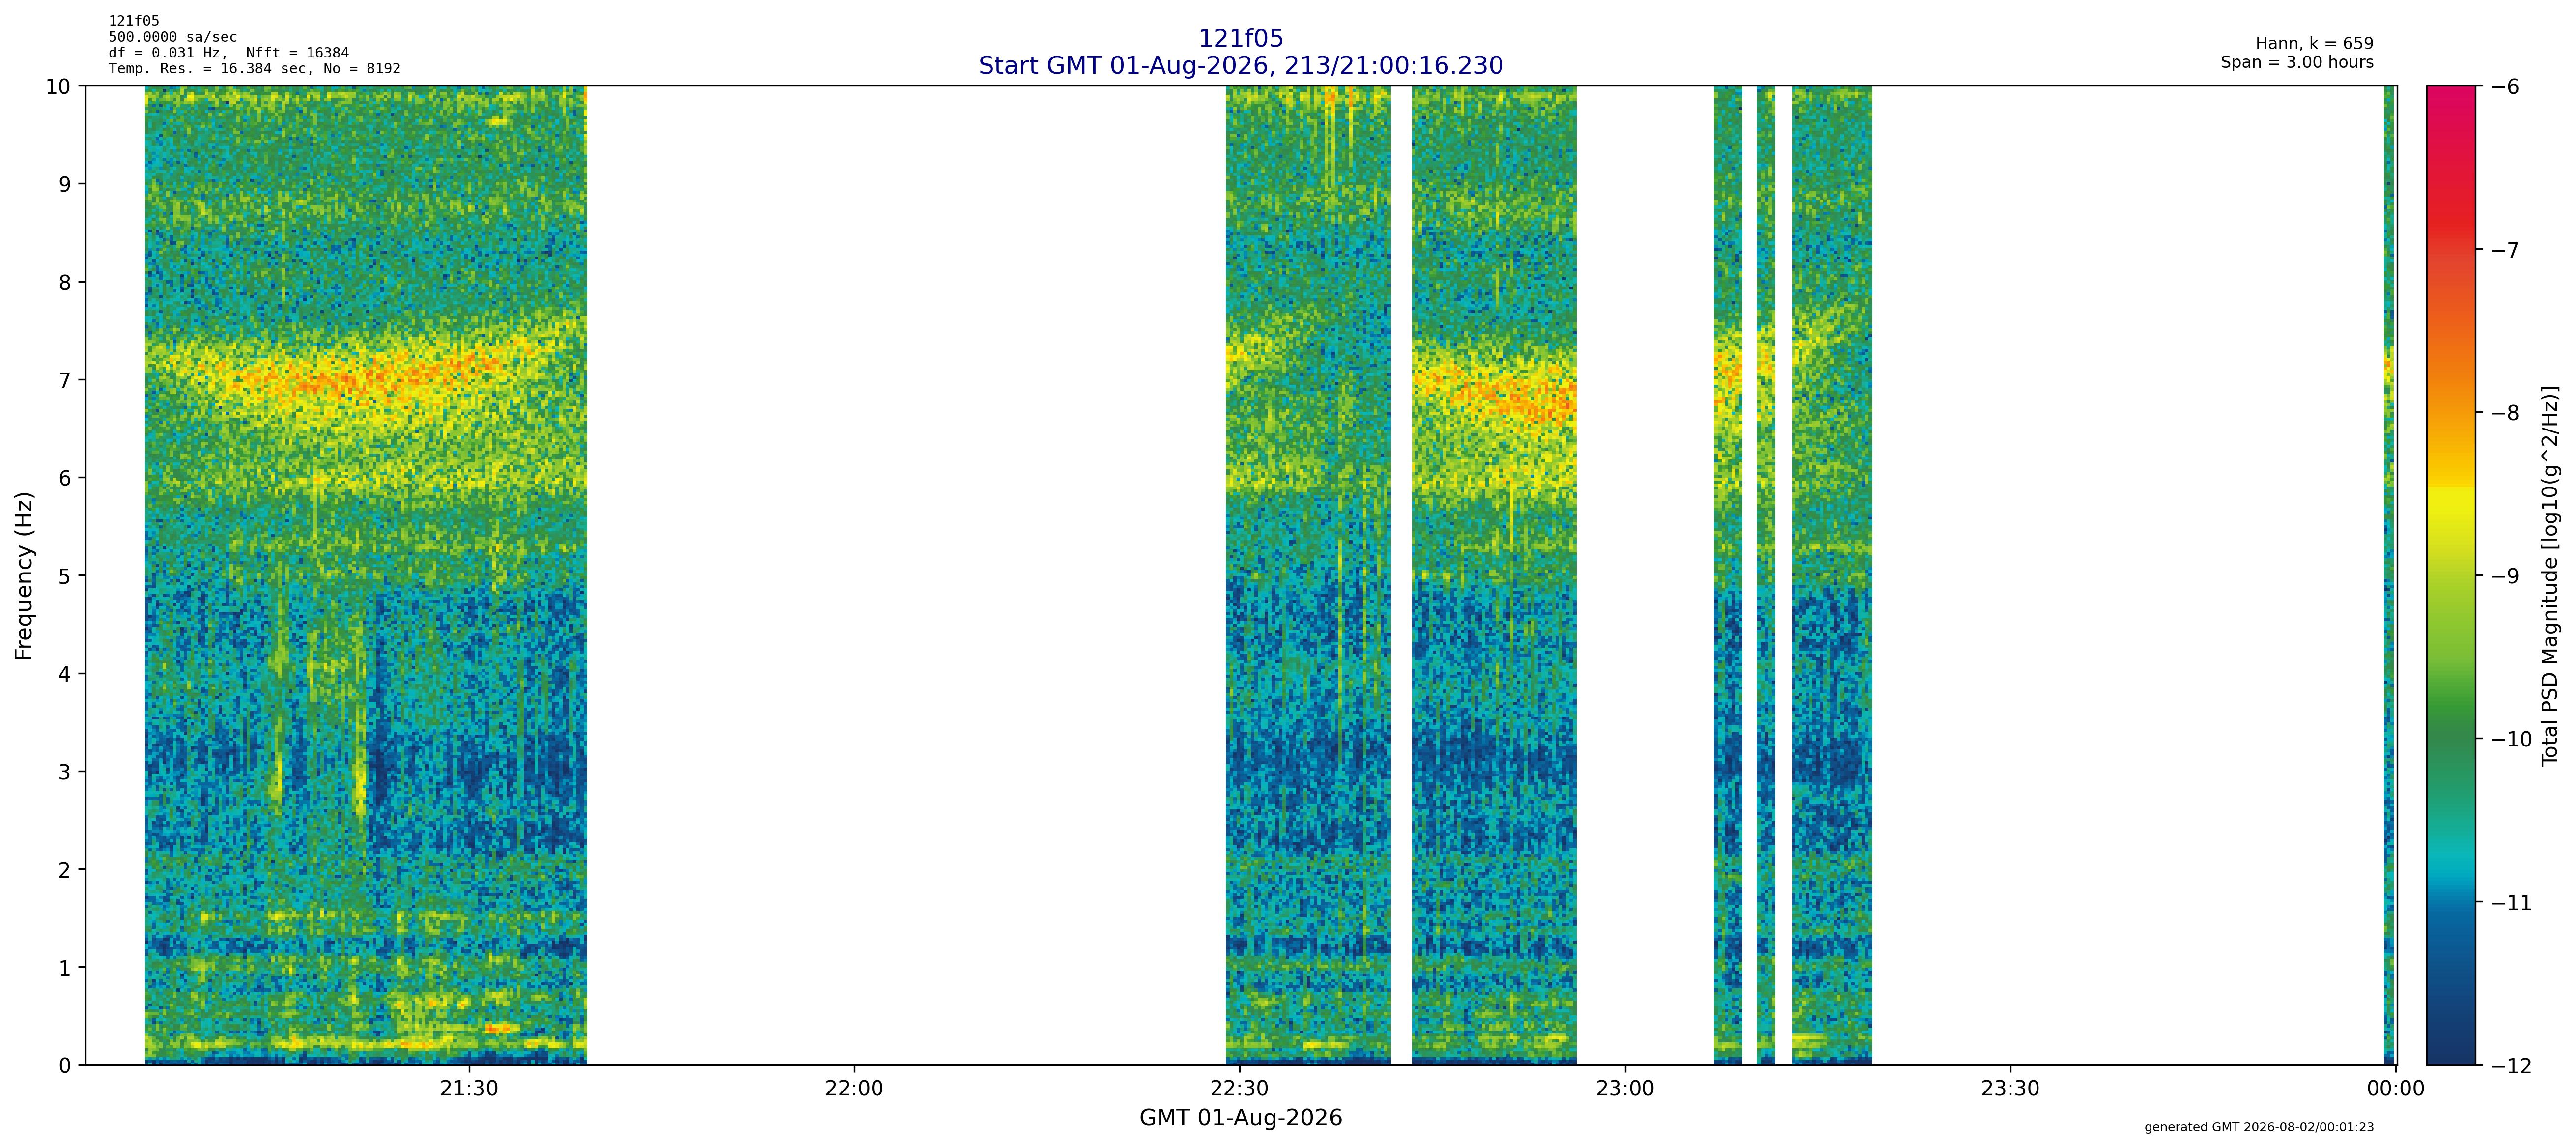The width and height of the screenshot is (2576, 1148).
Task: Select the "Start GMT 01-Aug-2026, 213/21:00:16.230" subtitle
Action: 1241,66
